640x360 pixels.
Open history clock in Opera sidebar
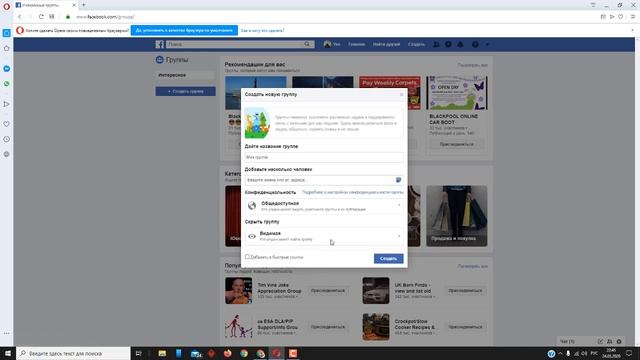[7, 139]
